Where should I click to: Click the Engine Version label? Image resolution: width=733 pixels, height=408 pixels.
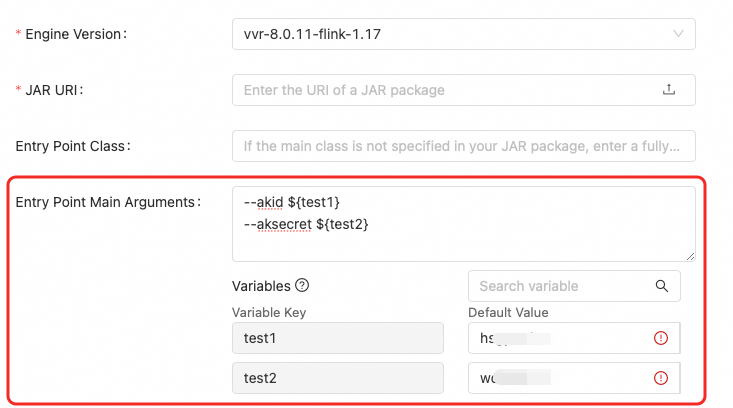pos(73,34)
